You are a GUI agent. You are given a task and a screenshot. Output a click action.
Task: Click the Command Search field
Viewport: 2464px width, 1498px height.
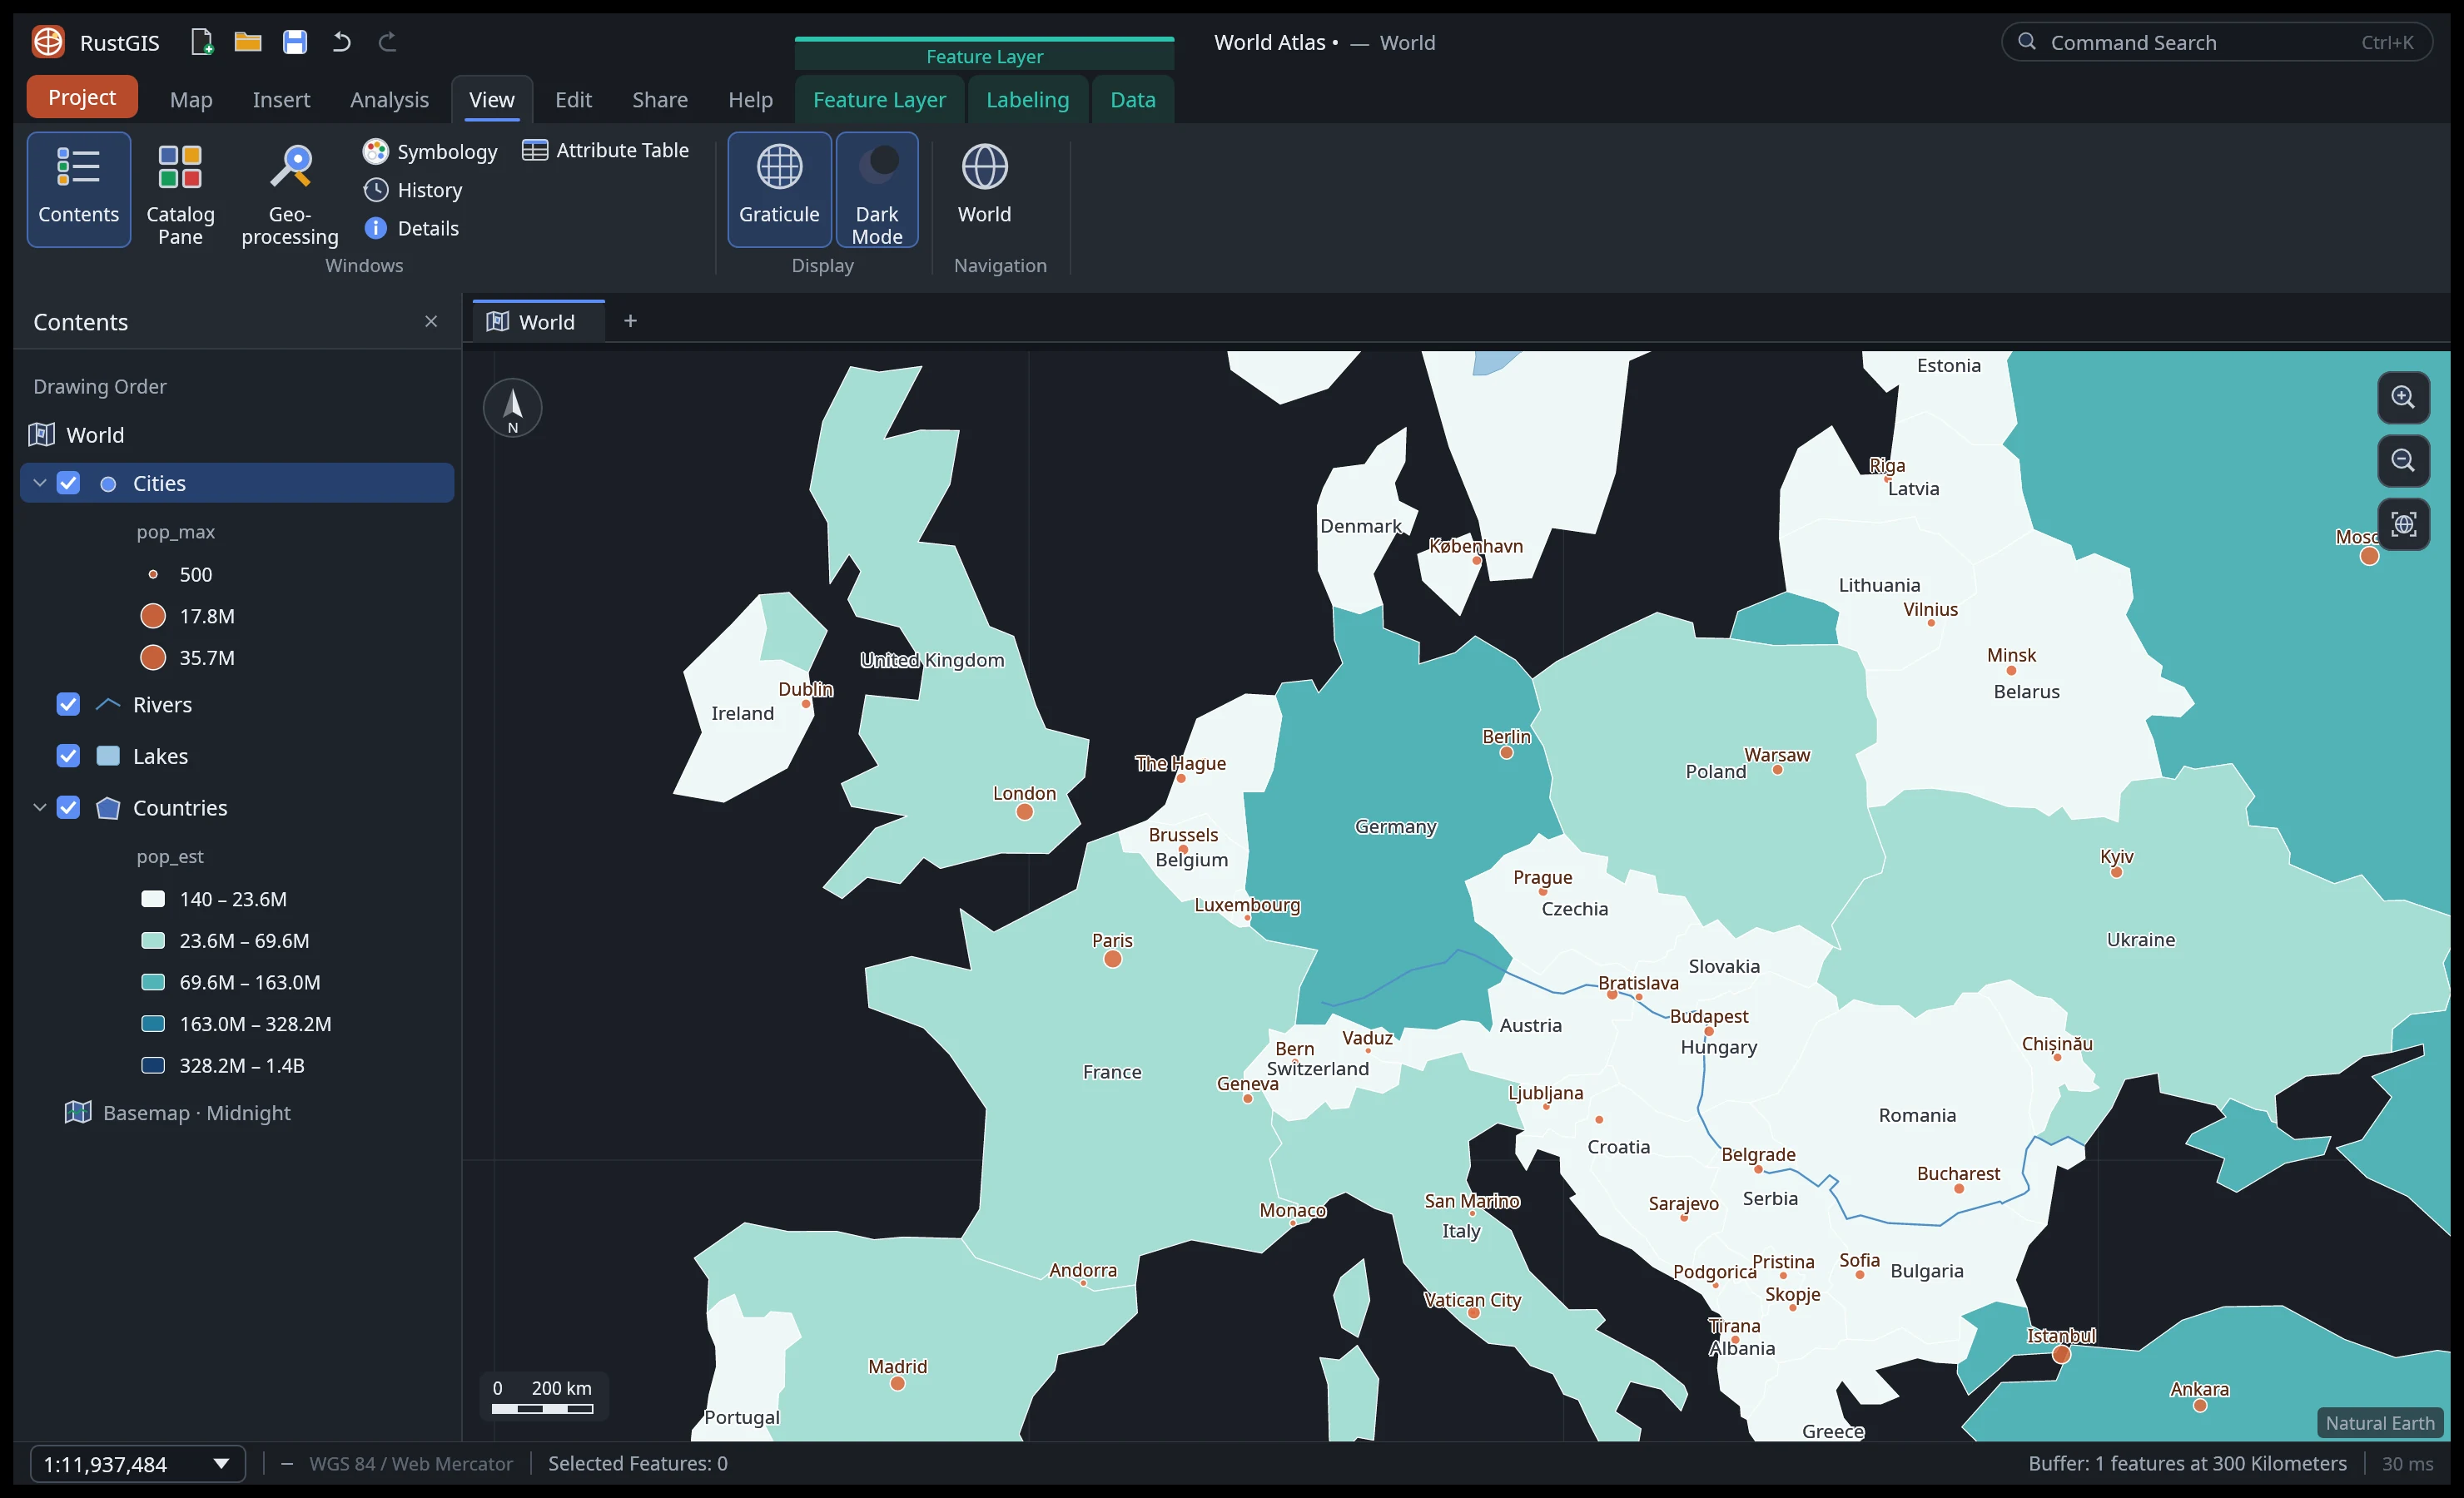(2216, 42)
